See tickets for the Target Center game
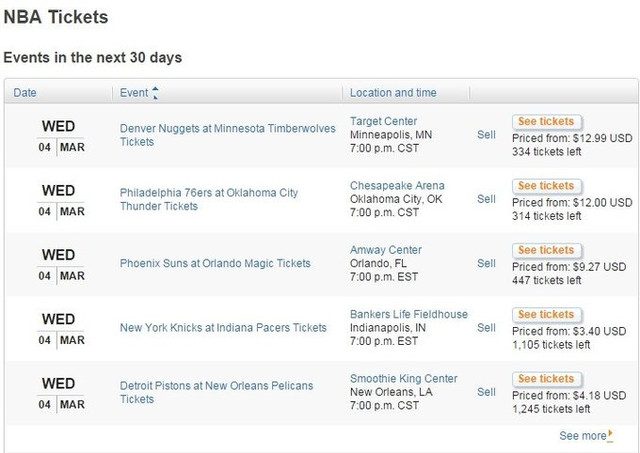The image size is (640, 453). coord(547,122)
